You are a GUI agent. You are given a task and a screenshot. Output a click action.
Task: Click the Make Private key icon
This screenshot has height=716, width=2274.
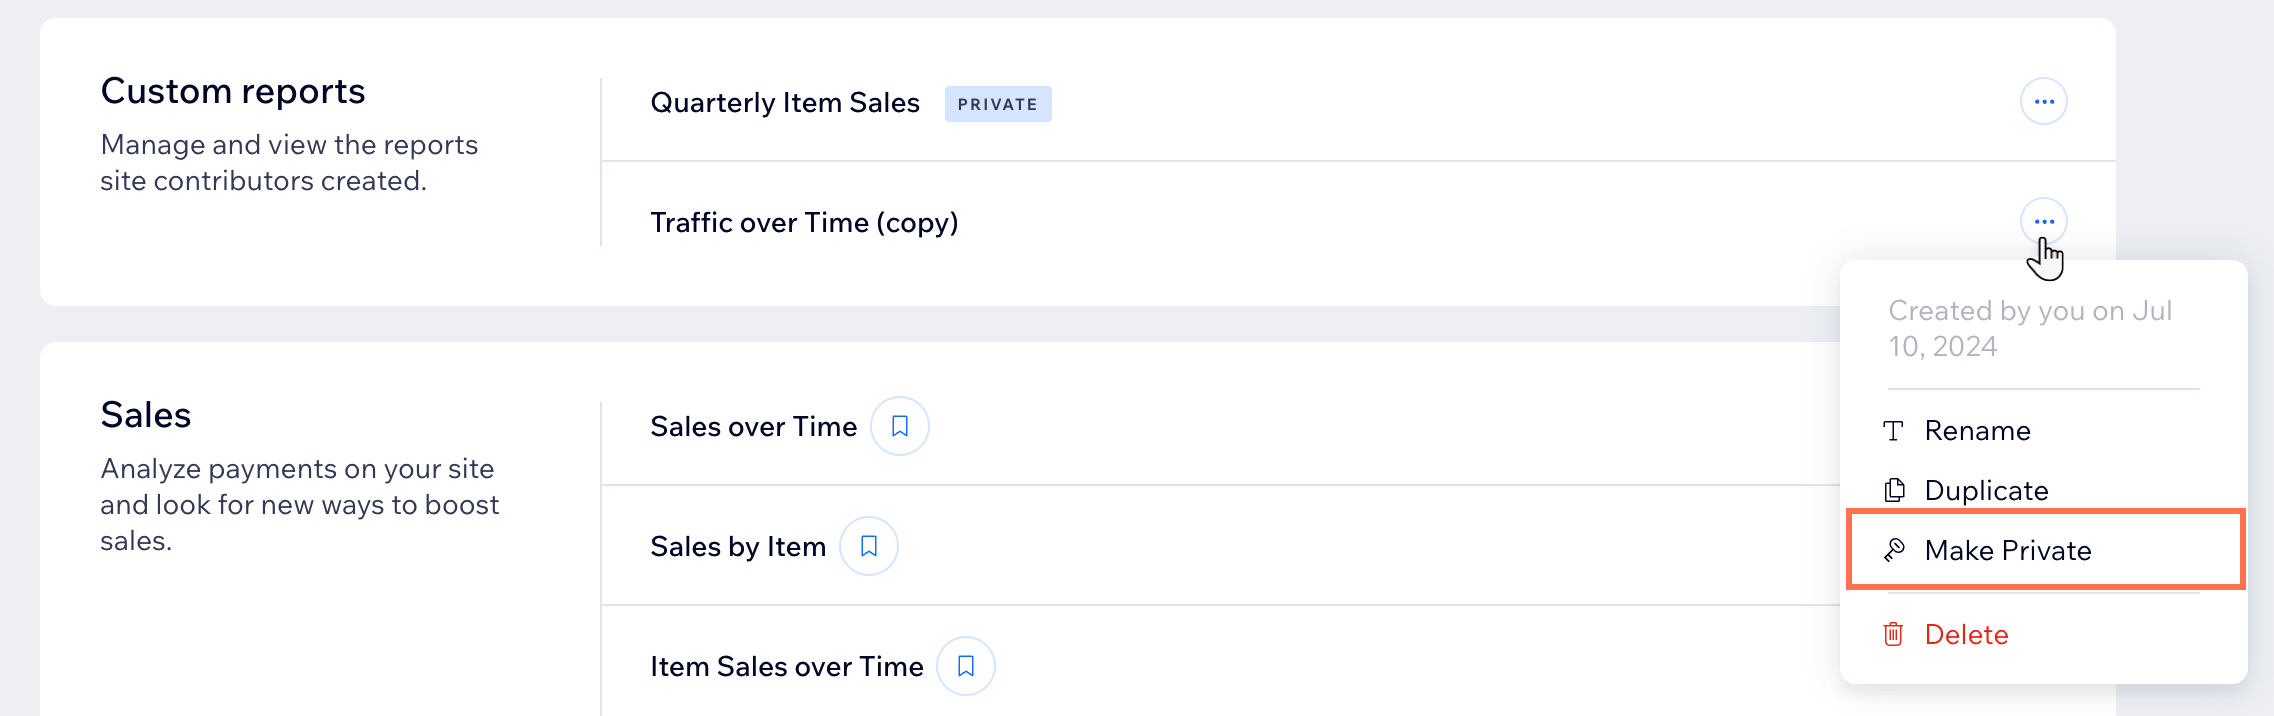(1894, 550)
